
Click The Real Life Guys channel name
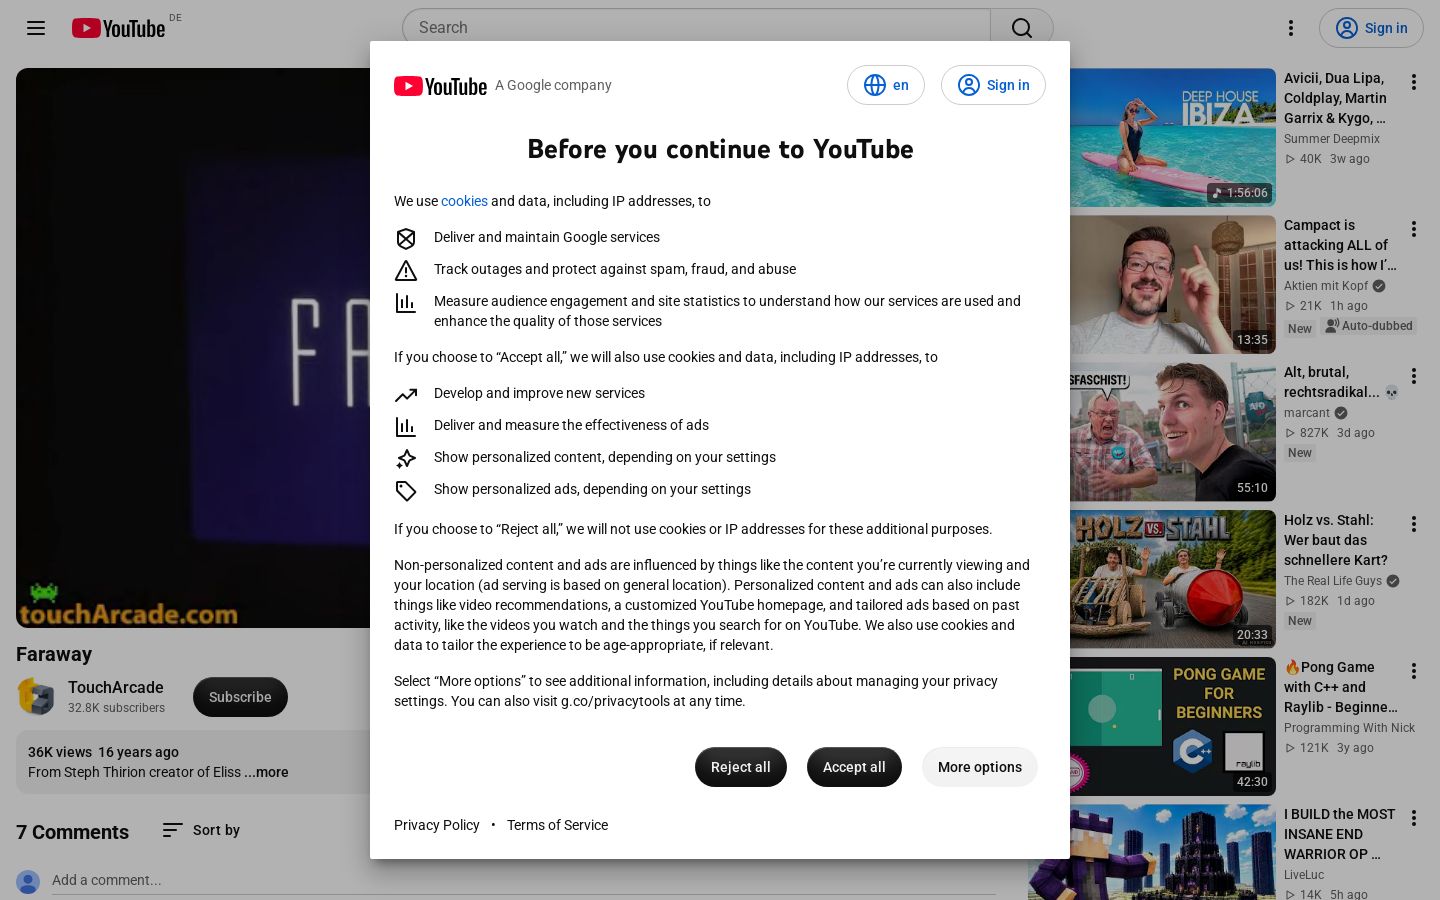point(1333,581)
